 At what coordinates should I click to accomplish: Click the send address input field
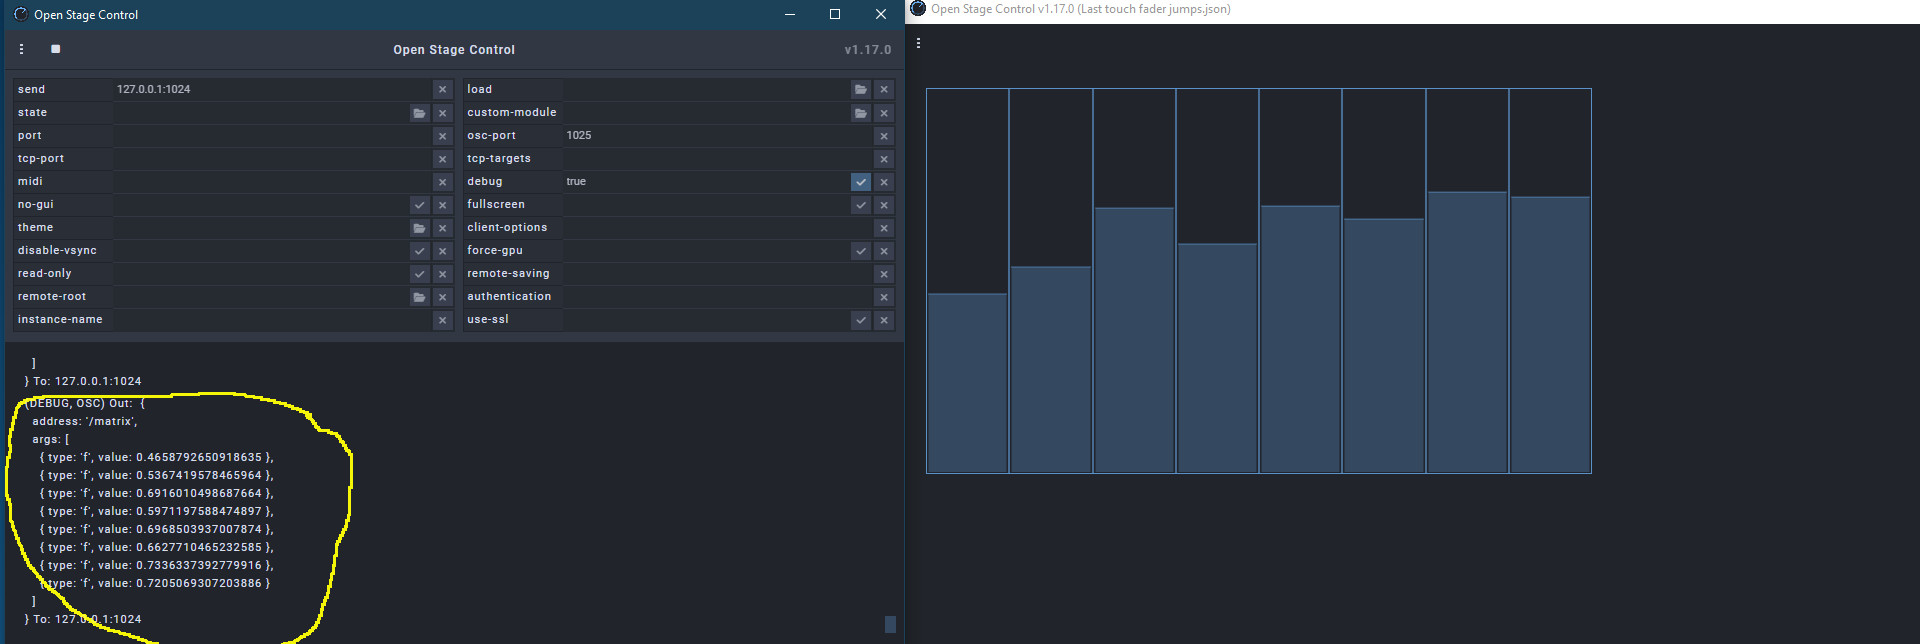pyautogui.click(x=272, y=89)
